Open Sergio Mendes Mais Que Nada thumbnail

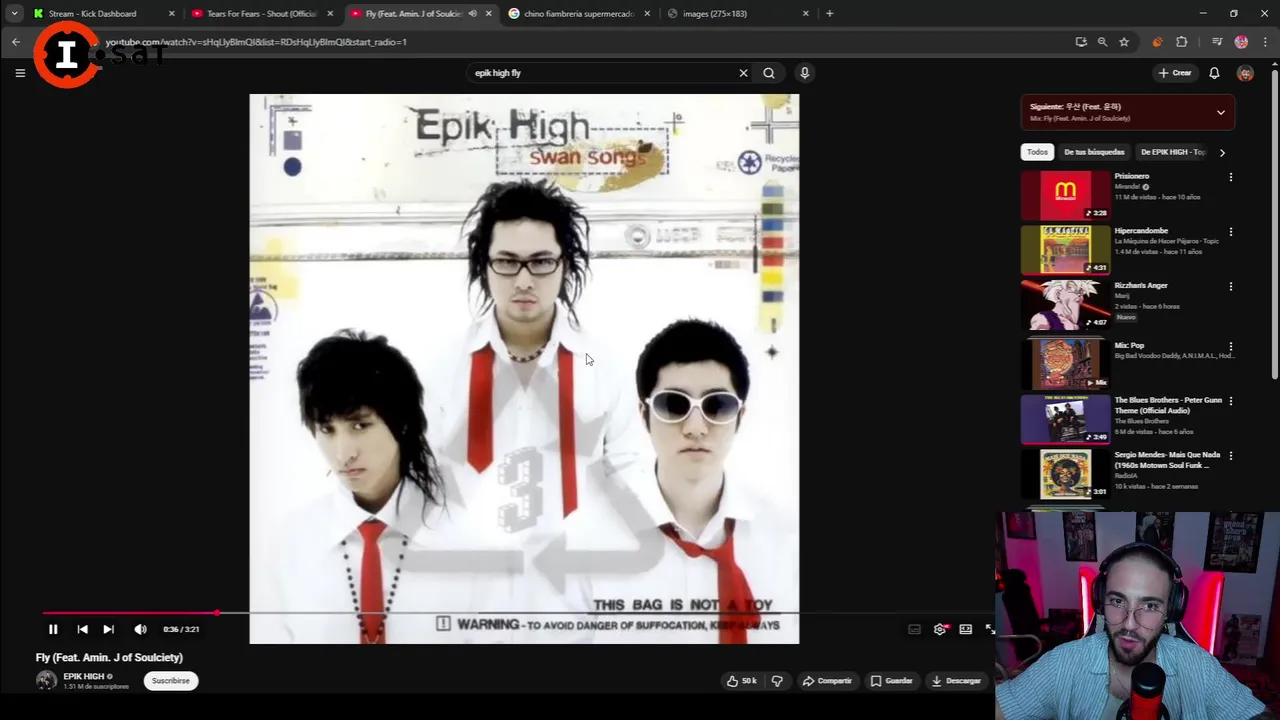(1065, 474)
